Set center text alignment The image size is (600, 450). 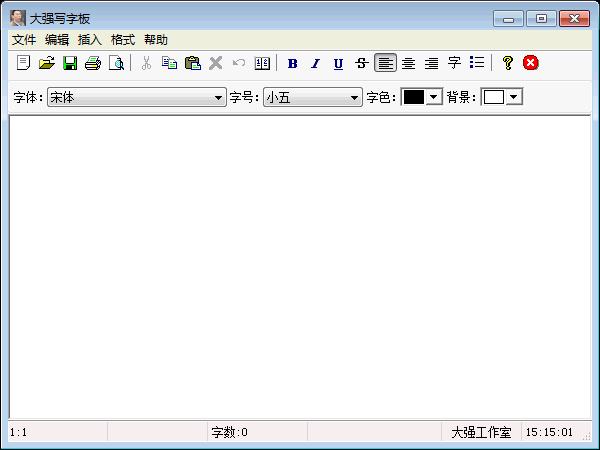(x=408, y=63)
